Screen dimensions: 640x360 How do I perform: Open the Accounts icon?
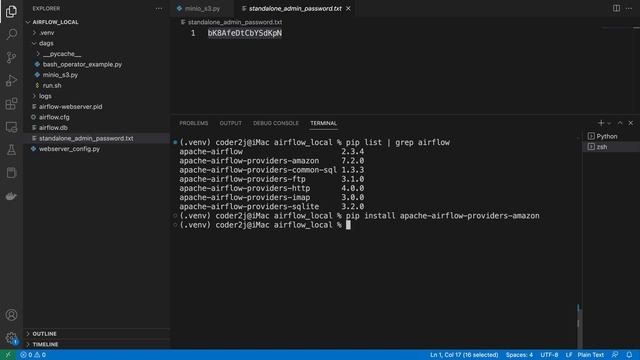pyautogui.click(x=11, y=315)
